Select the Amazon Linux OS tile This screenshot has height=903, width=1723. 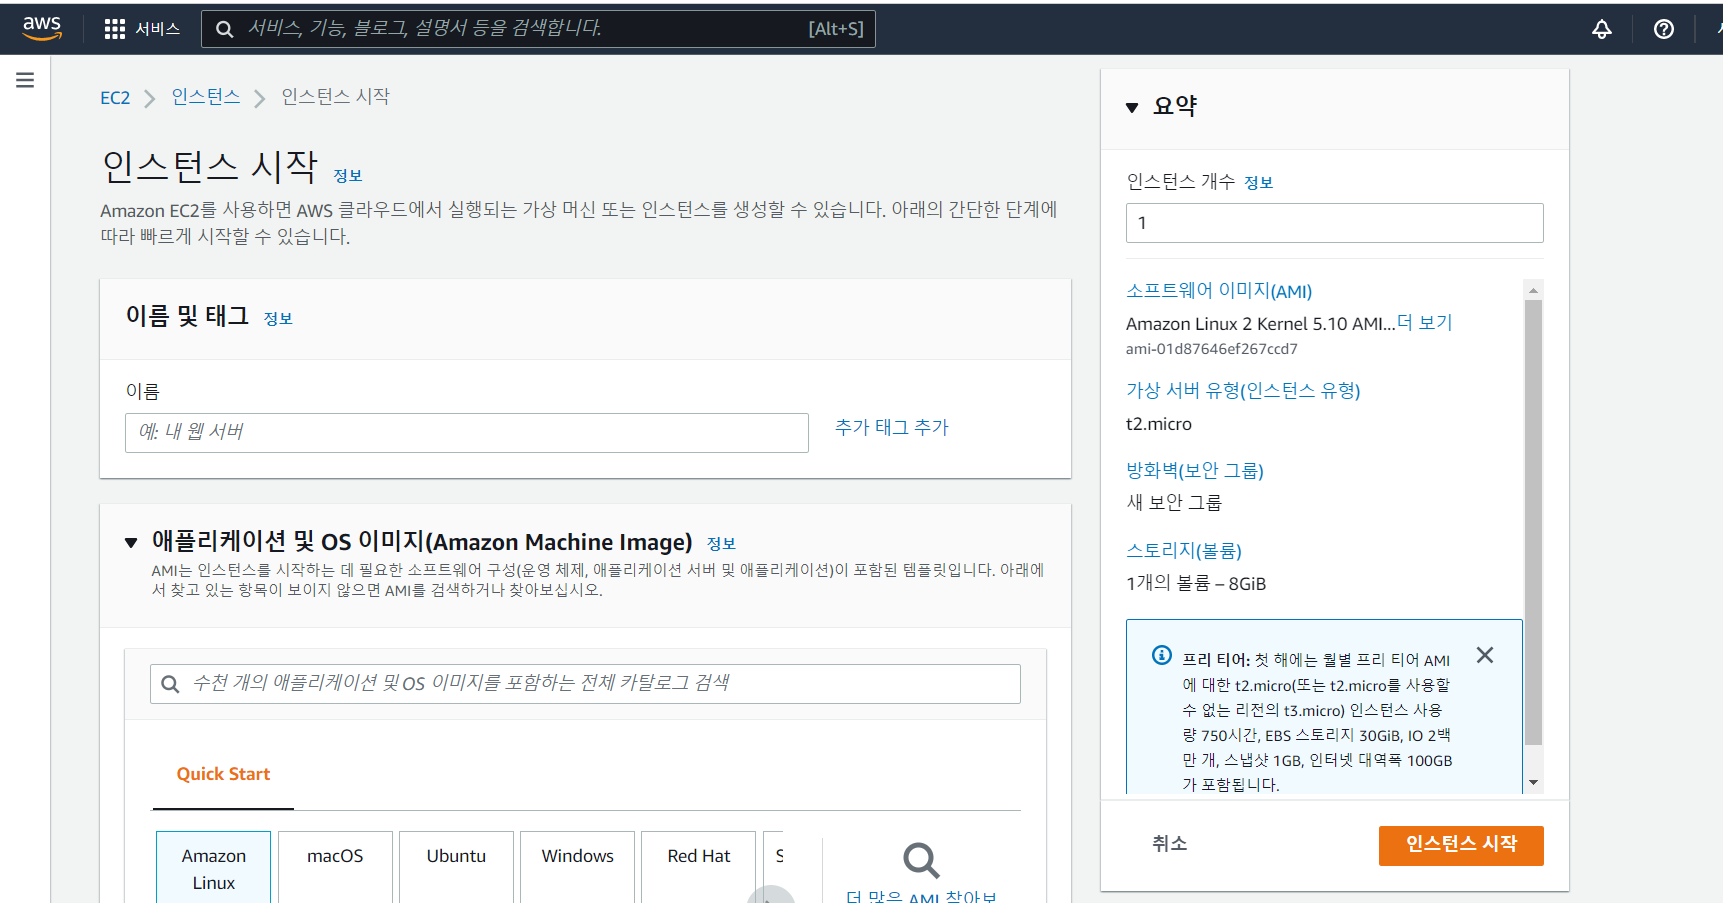pos(213,868)
